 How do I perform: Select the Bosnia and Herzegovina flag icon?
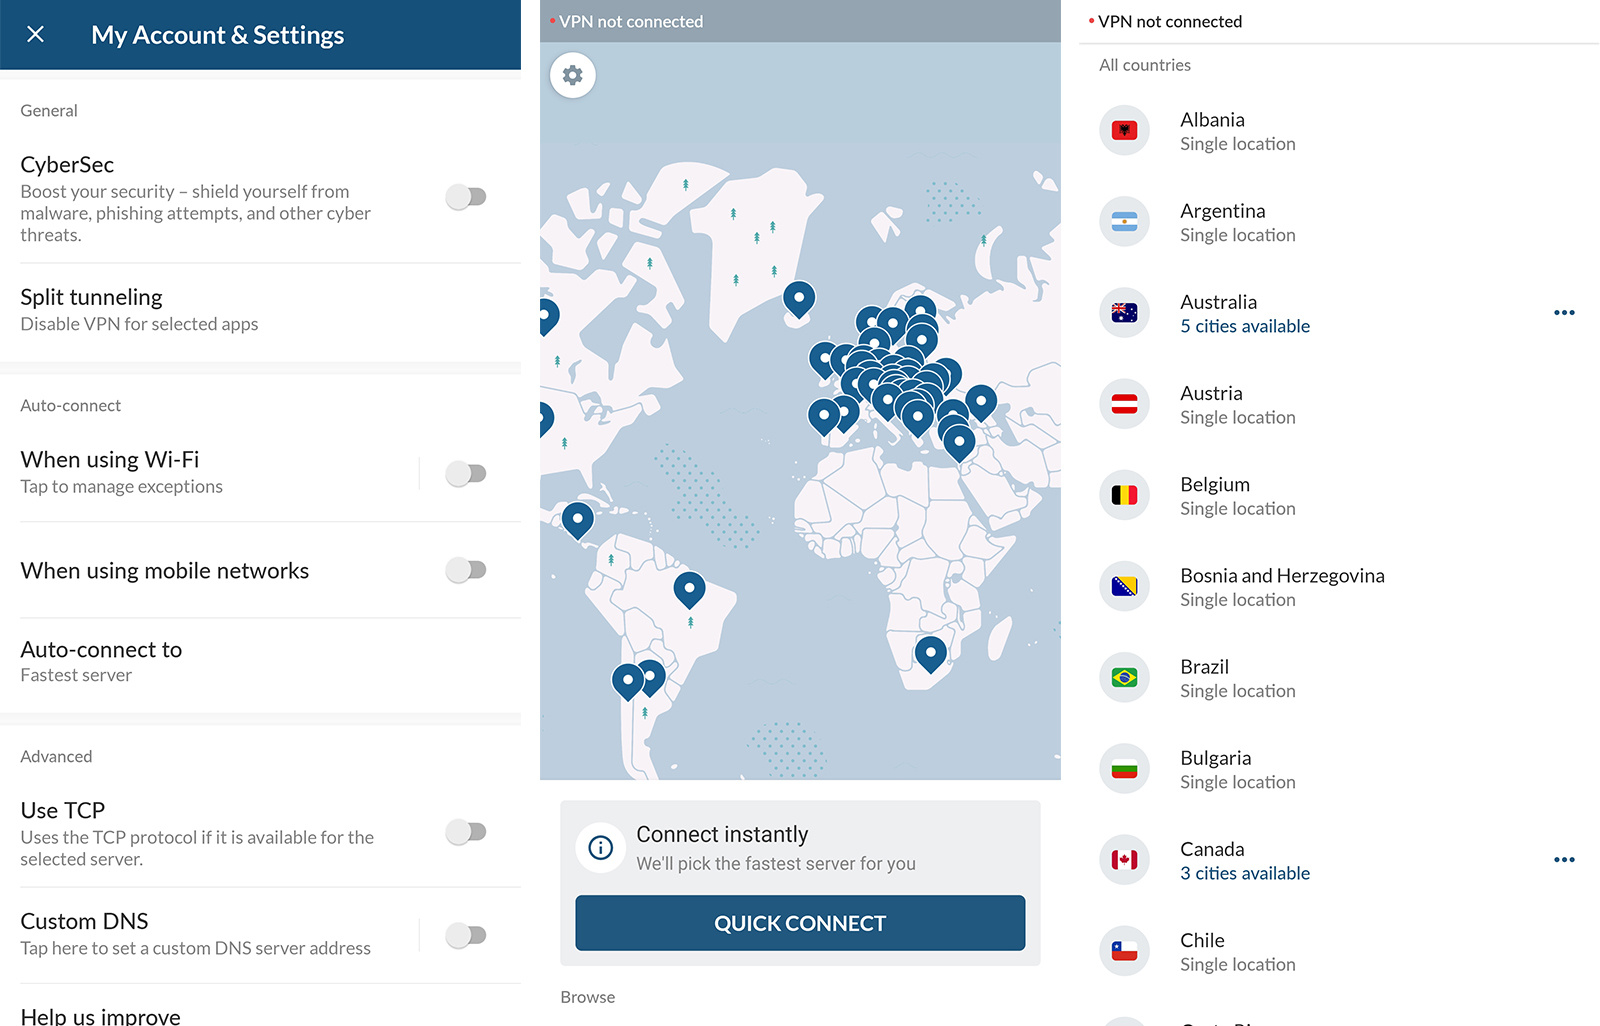point(1125,587)
